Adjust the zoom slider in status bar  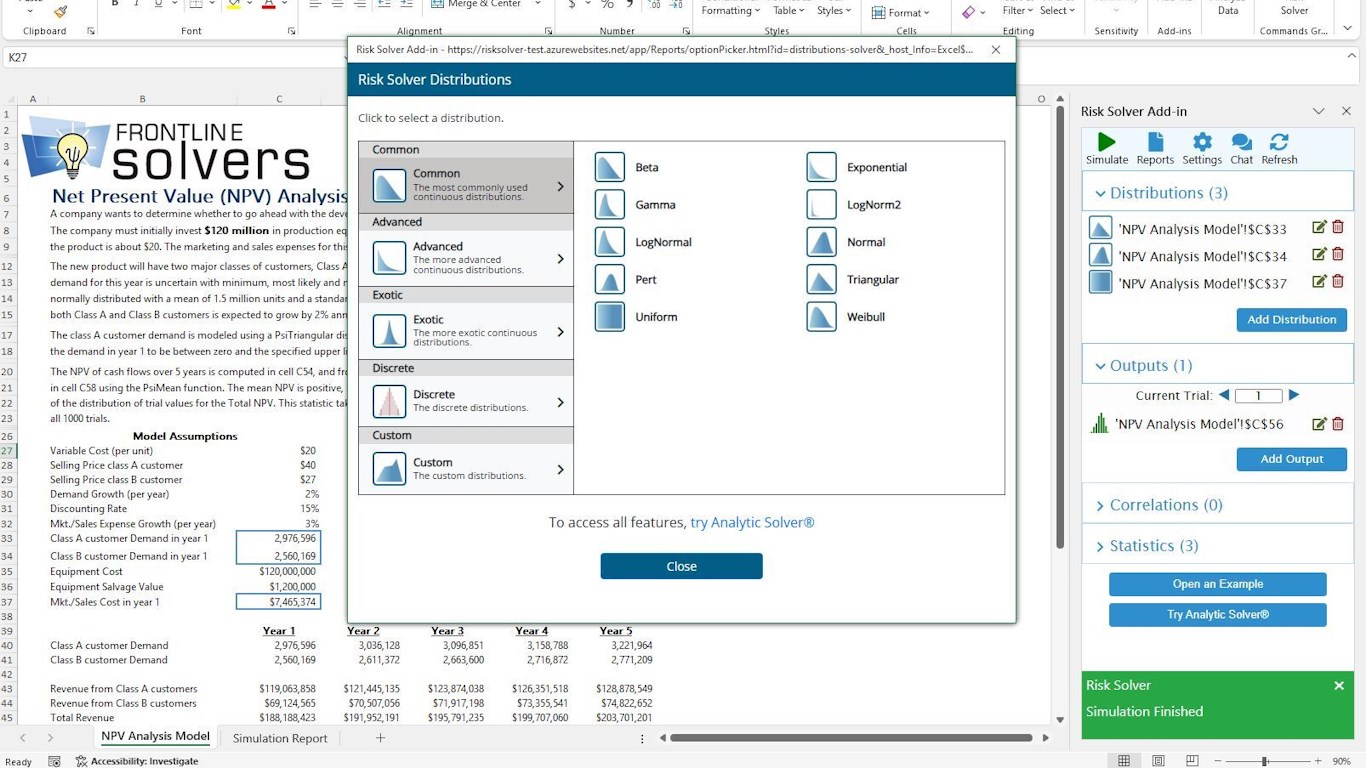1264,761
